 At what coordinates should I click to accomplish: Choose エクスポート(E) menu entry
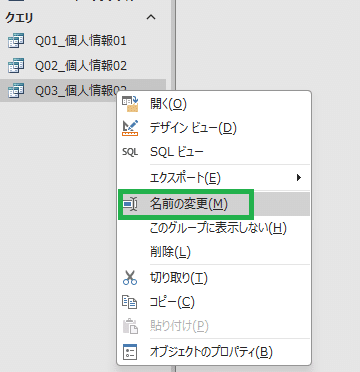pos(214,178)
